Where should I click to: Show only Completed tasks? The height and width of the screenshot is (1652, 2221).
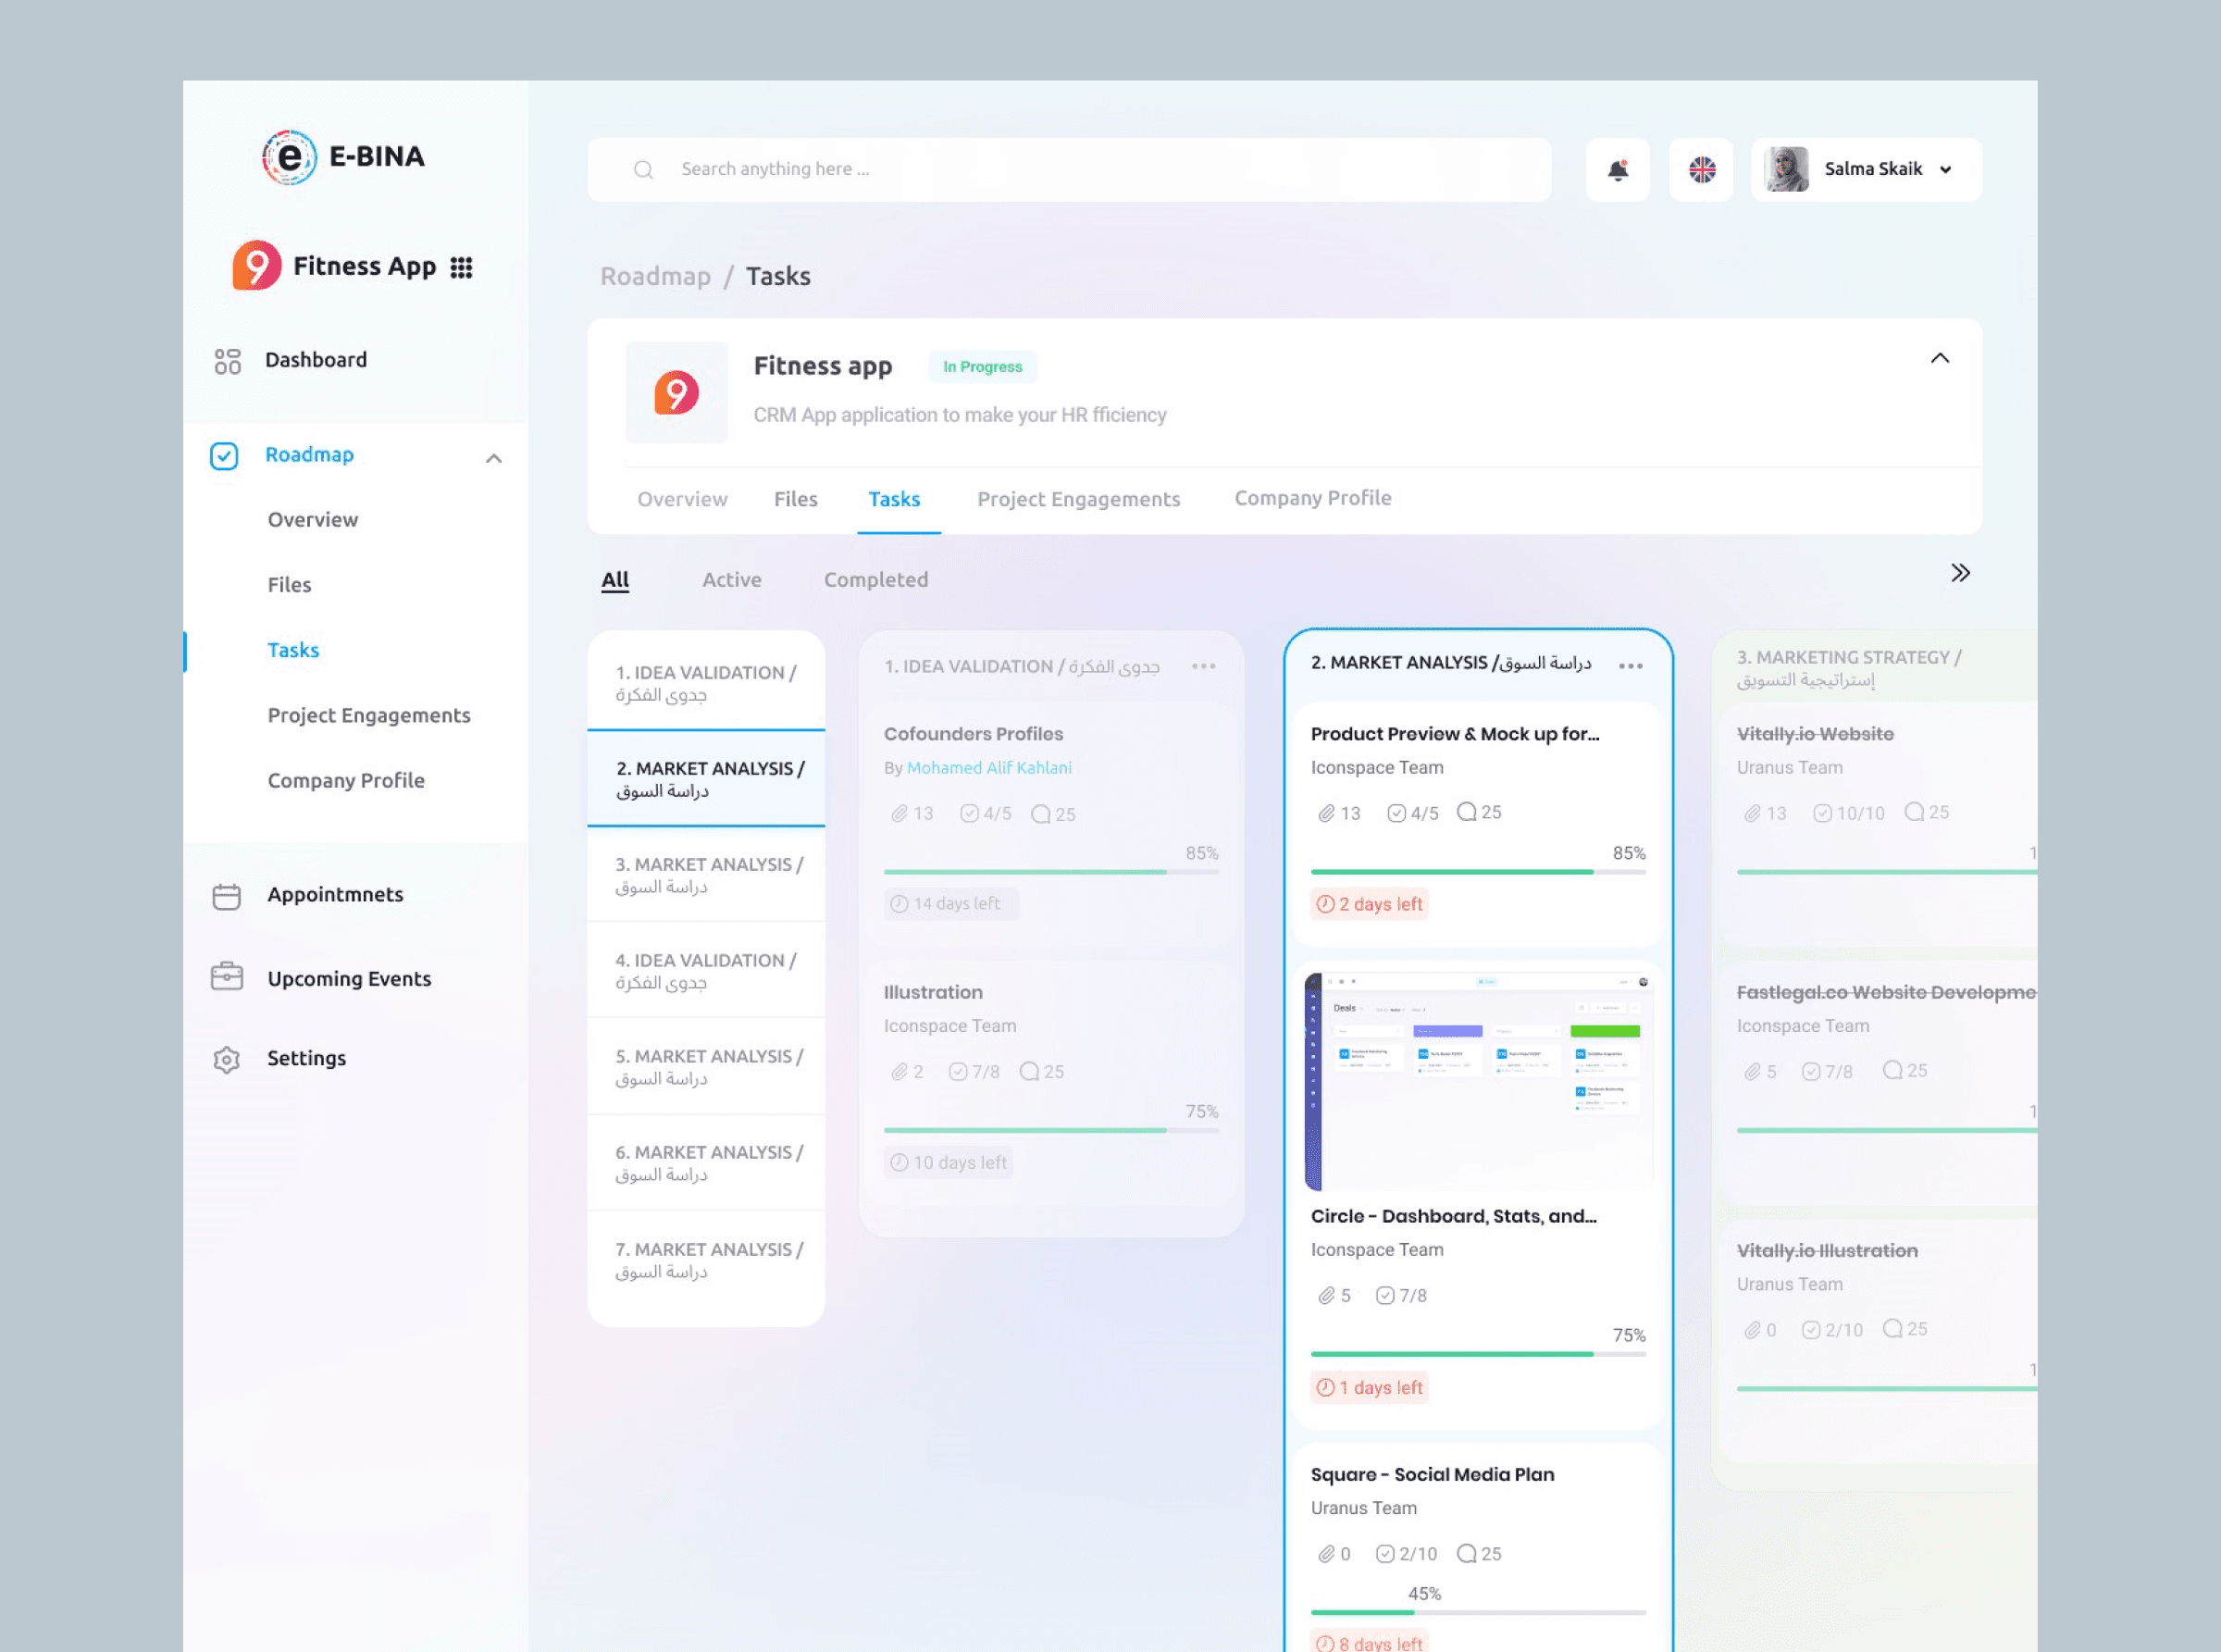(875, 580)
